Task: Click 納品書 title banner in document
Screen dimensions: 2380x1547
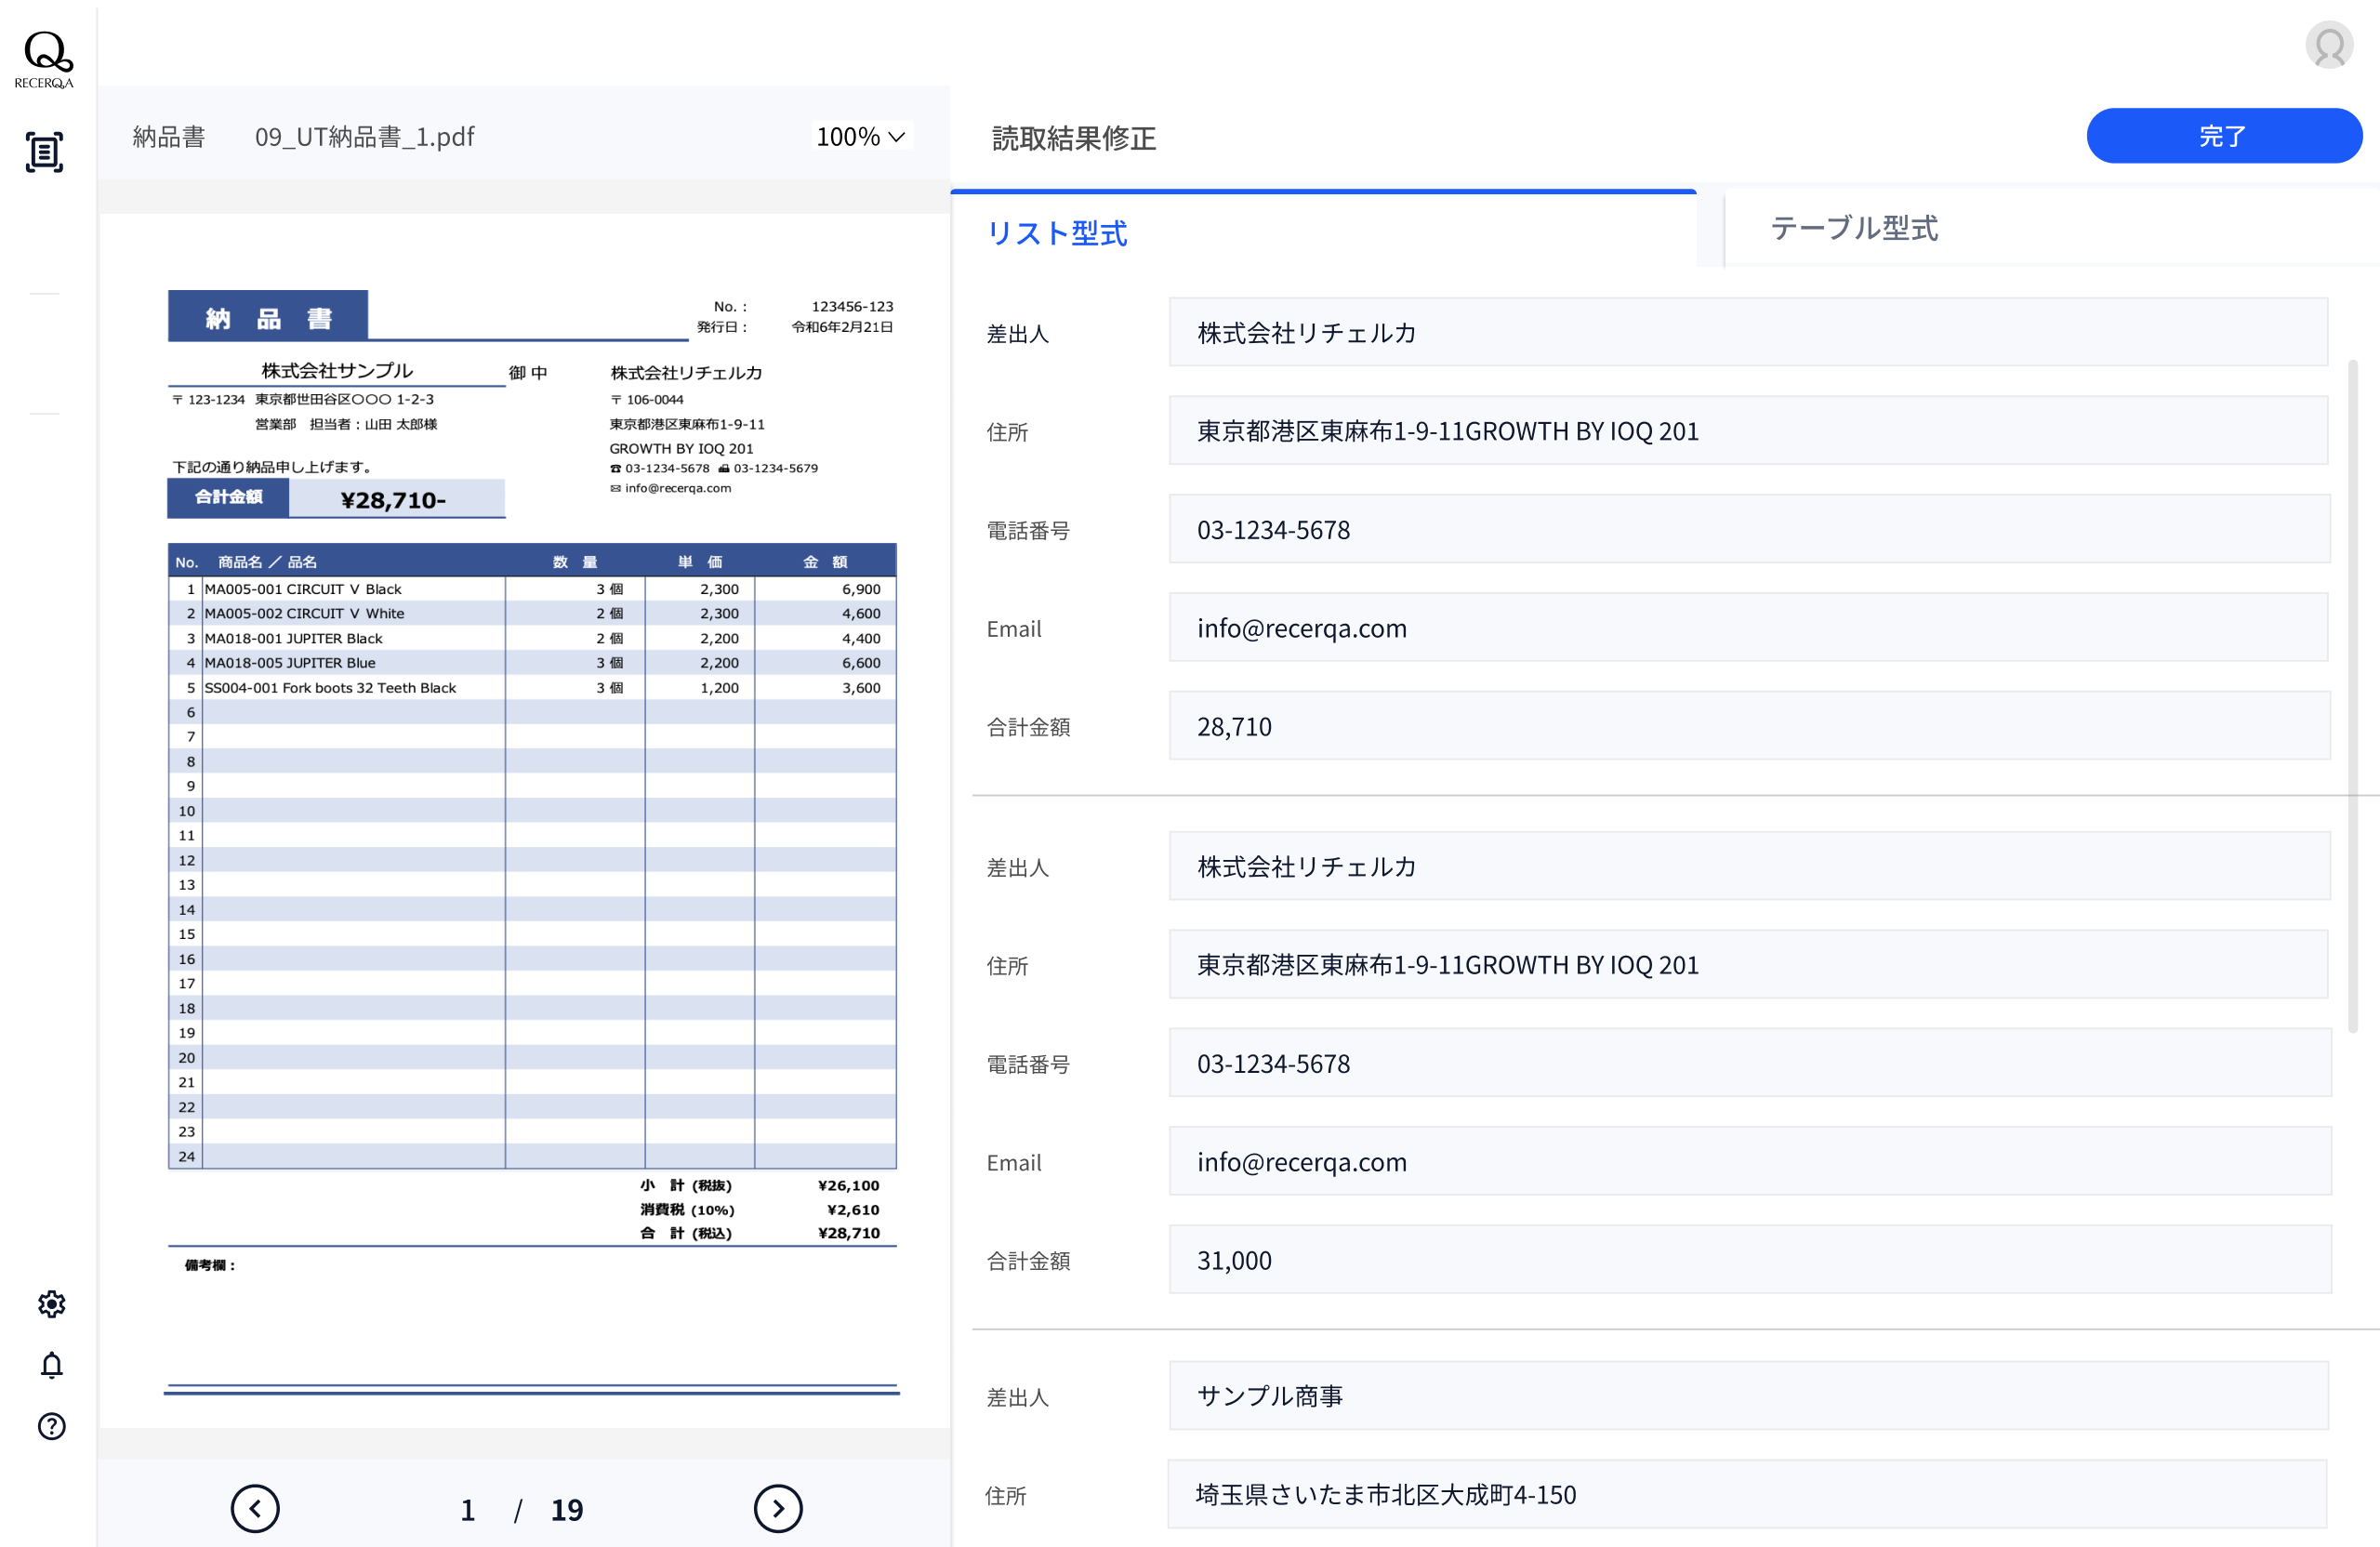Action: tap(268, 317)
